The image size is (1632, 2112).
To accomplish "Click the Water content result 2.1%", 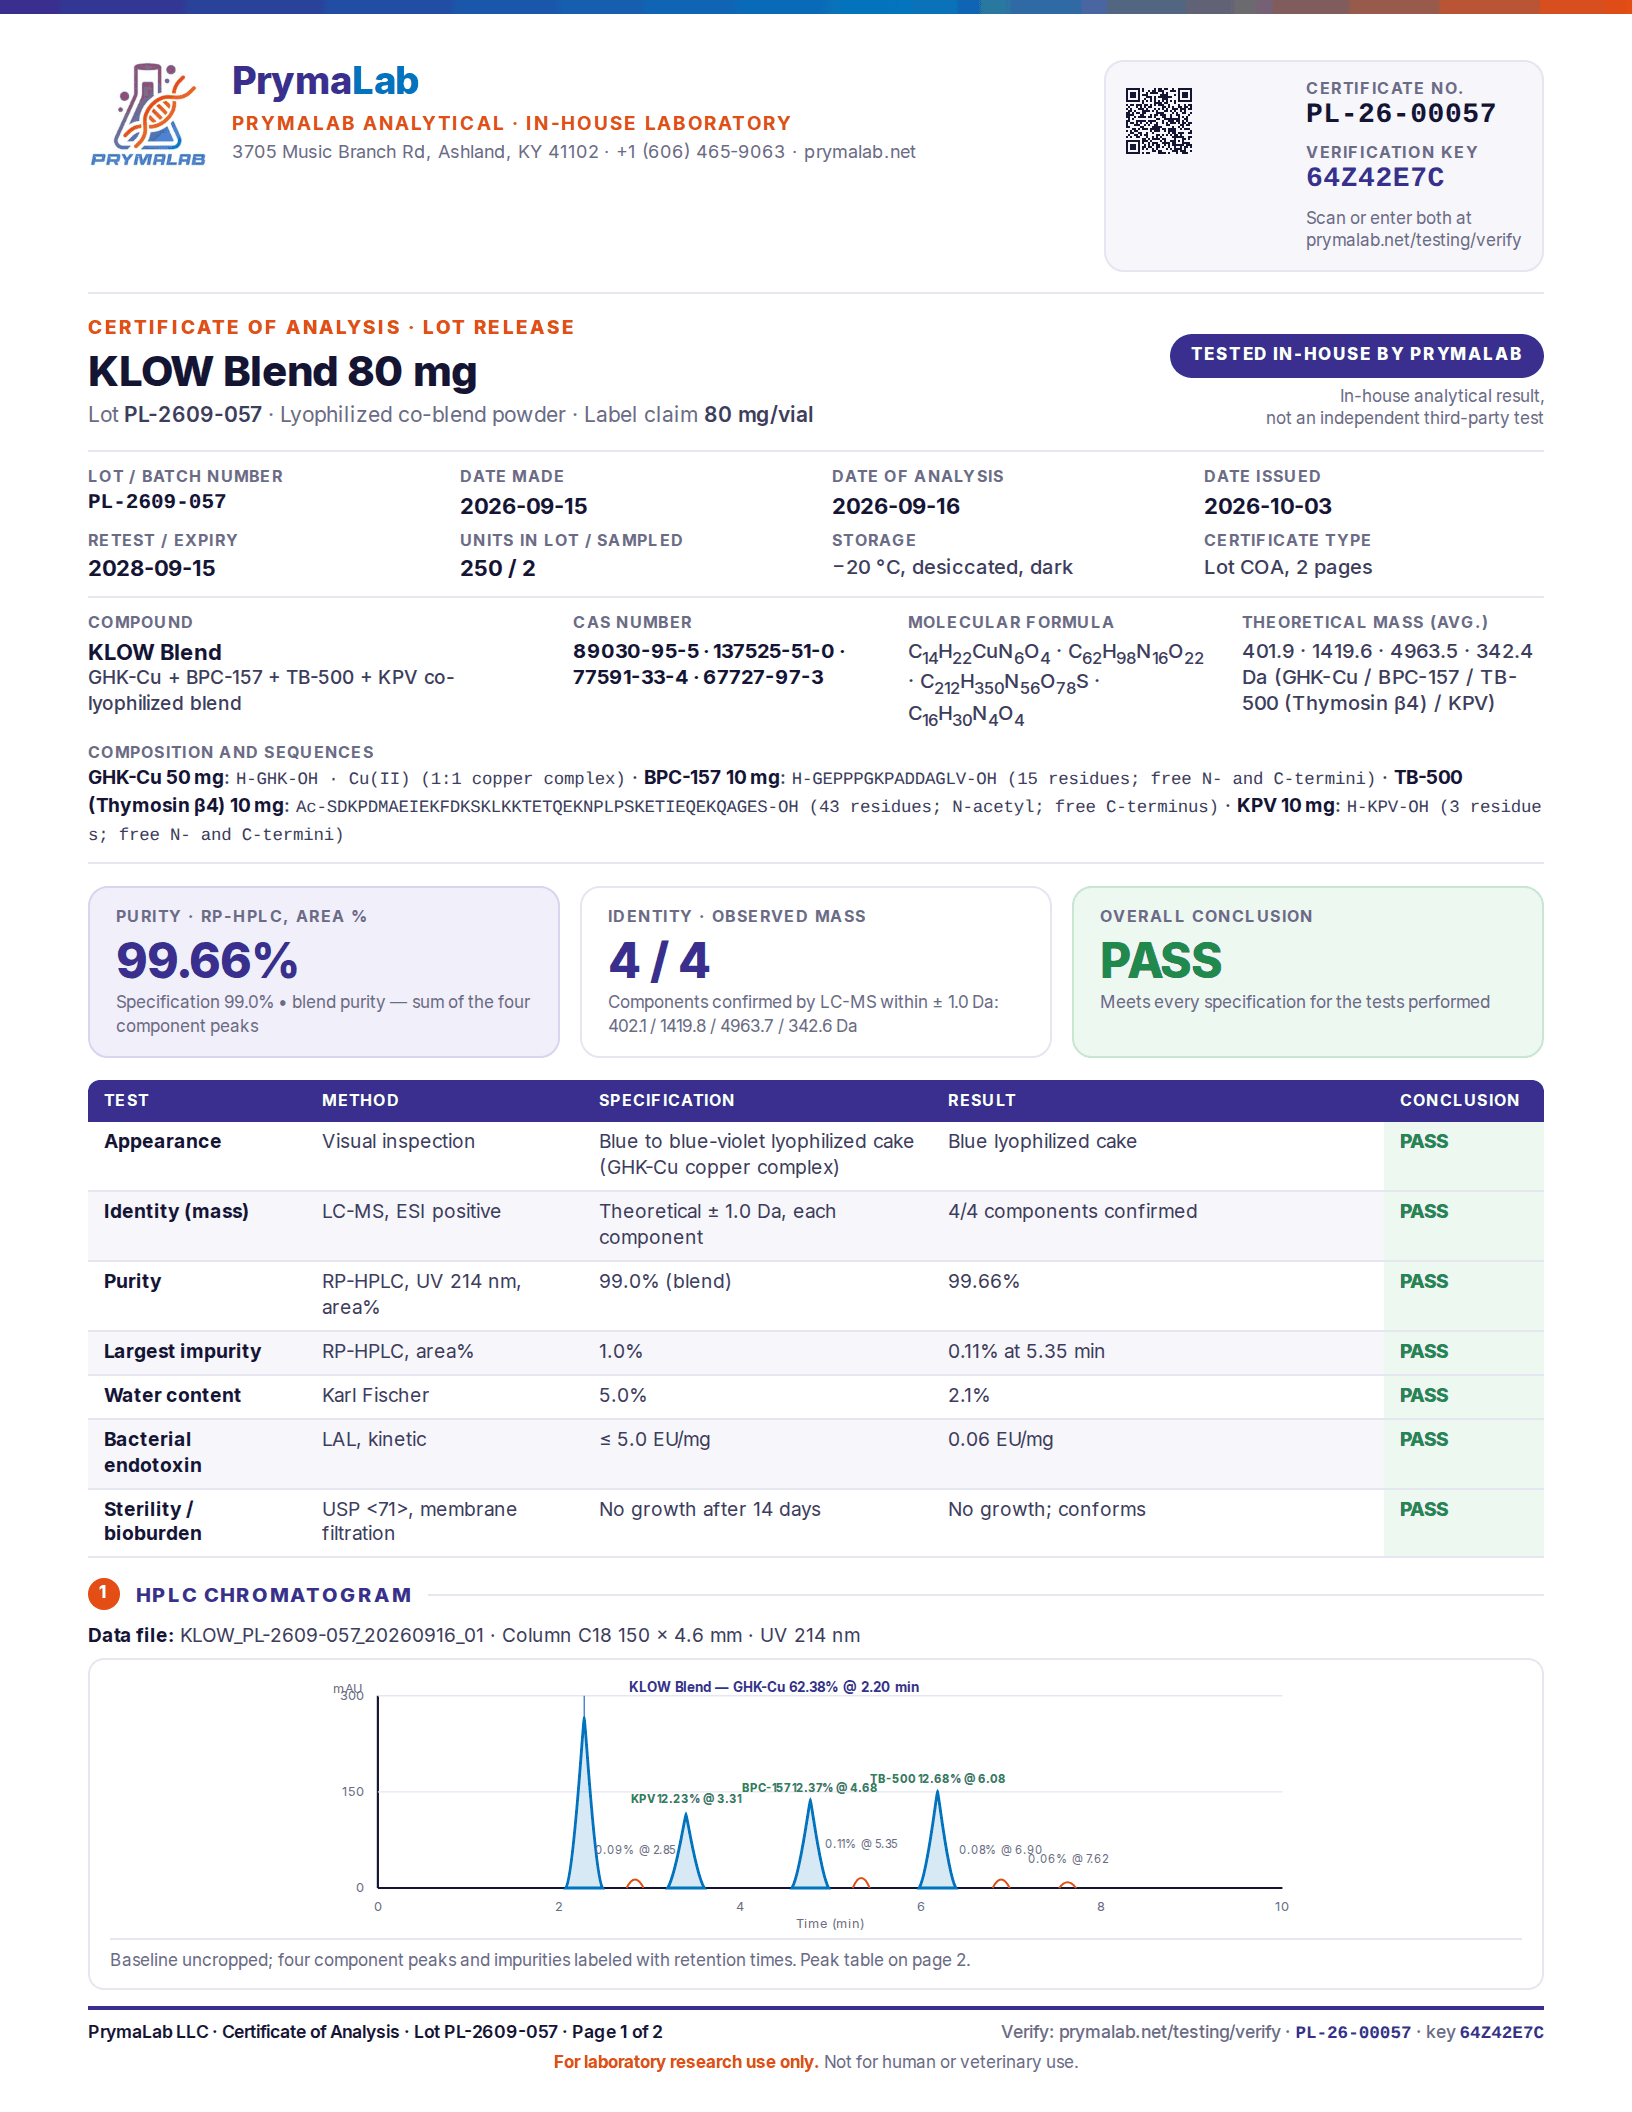I will (968, 1395).
